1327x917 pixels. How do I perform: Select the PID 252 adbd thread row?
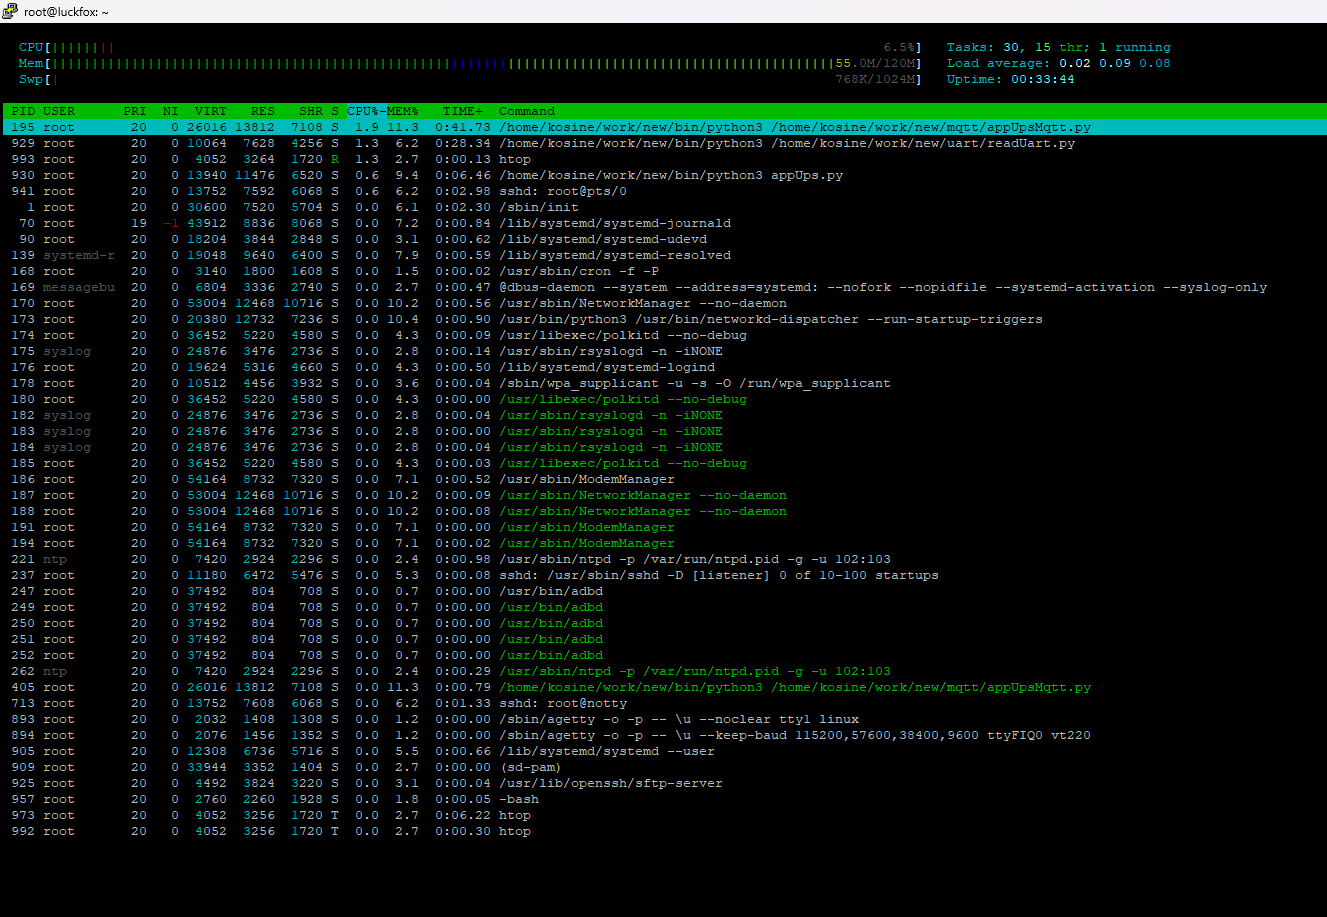[x=663, y=655]
